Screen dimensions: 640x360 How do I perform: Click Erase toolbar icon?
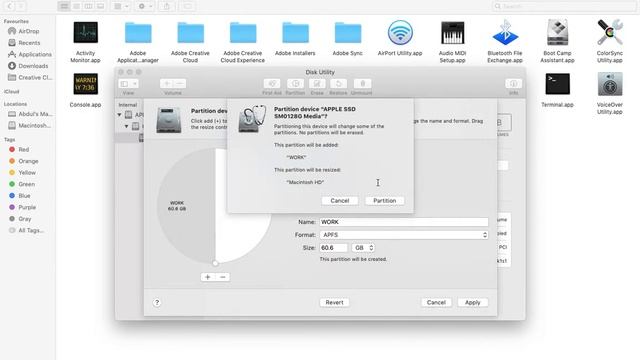[x=317, y=84]
